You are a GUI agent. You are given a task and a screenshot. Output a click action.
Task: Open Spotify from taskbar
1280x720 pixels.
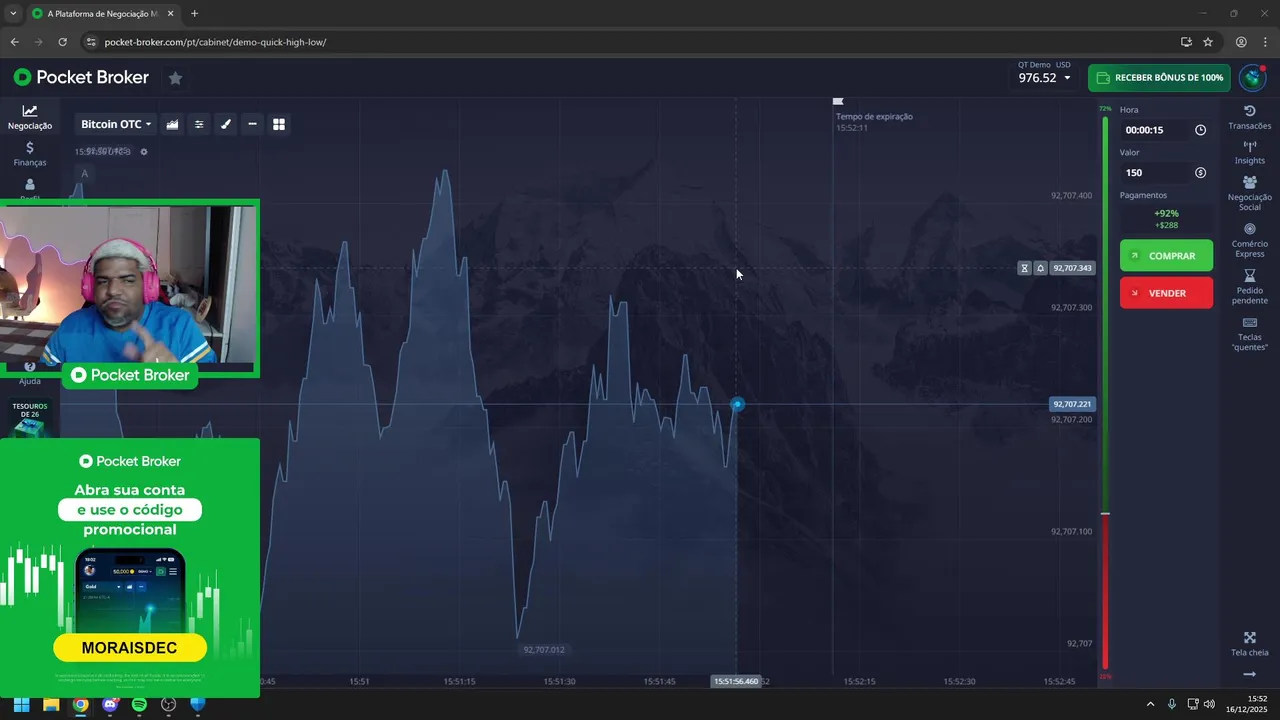click(139, 704)
